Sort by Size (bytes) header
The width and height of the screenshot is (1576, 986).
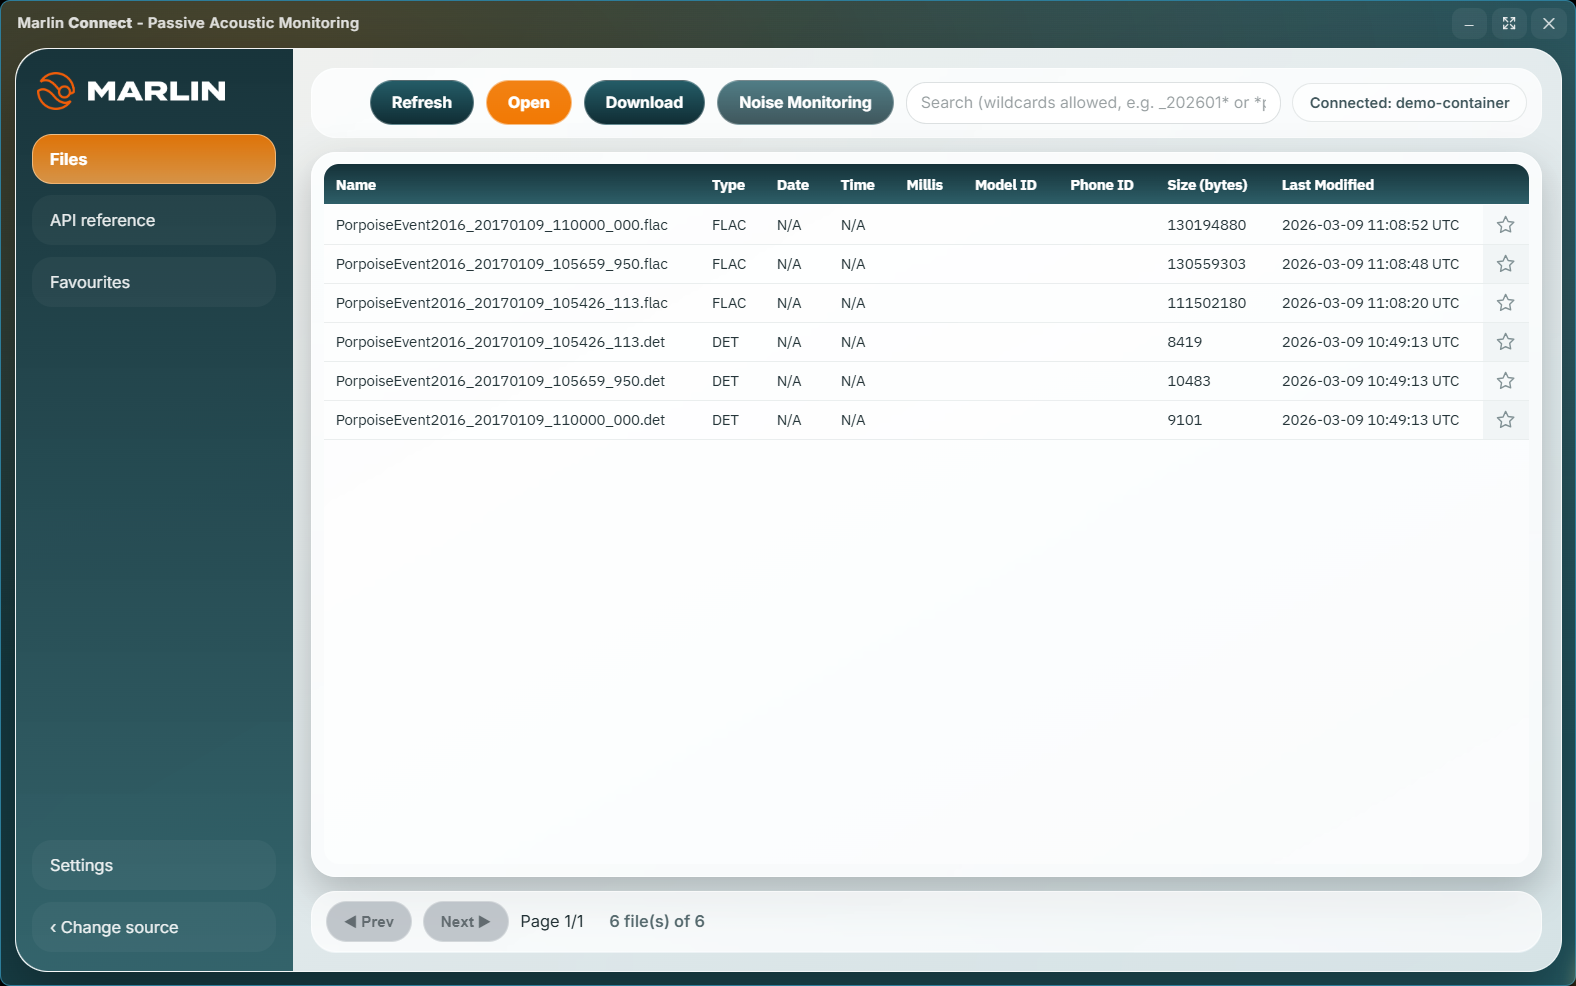click(1207, 185)
